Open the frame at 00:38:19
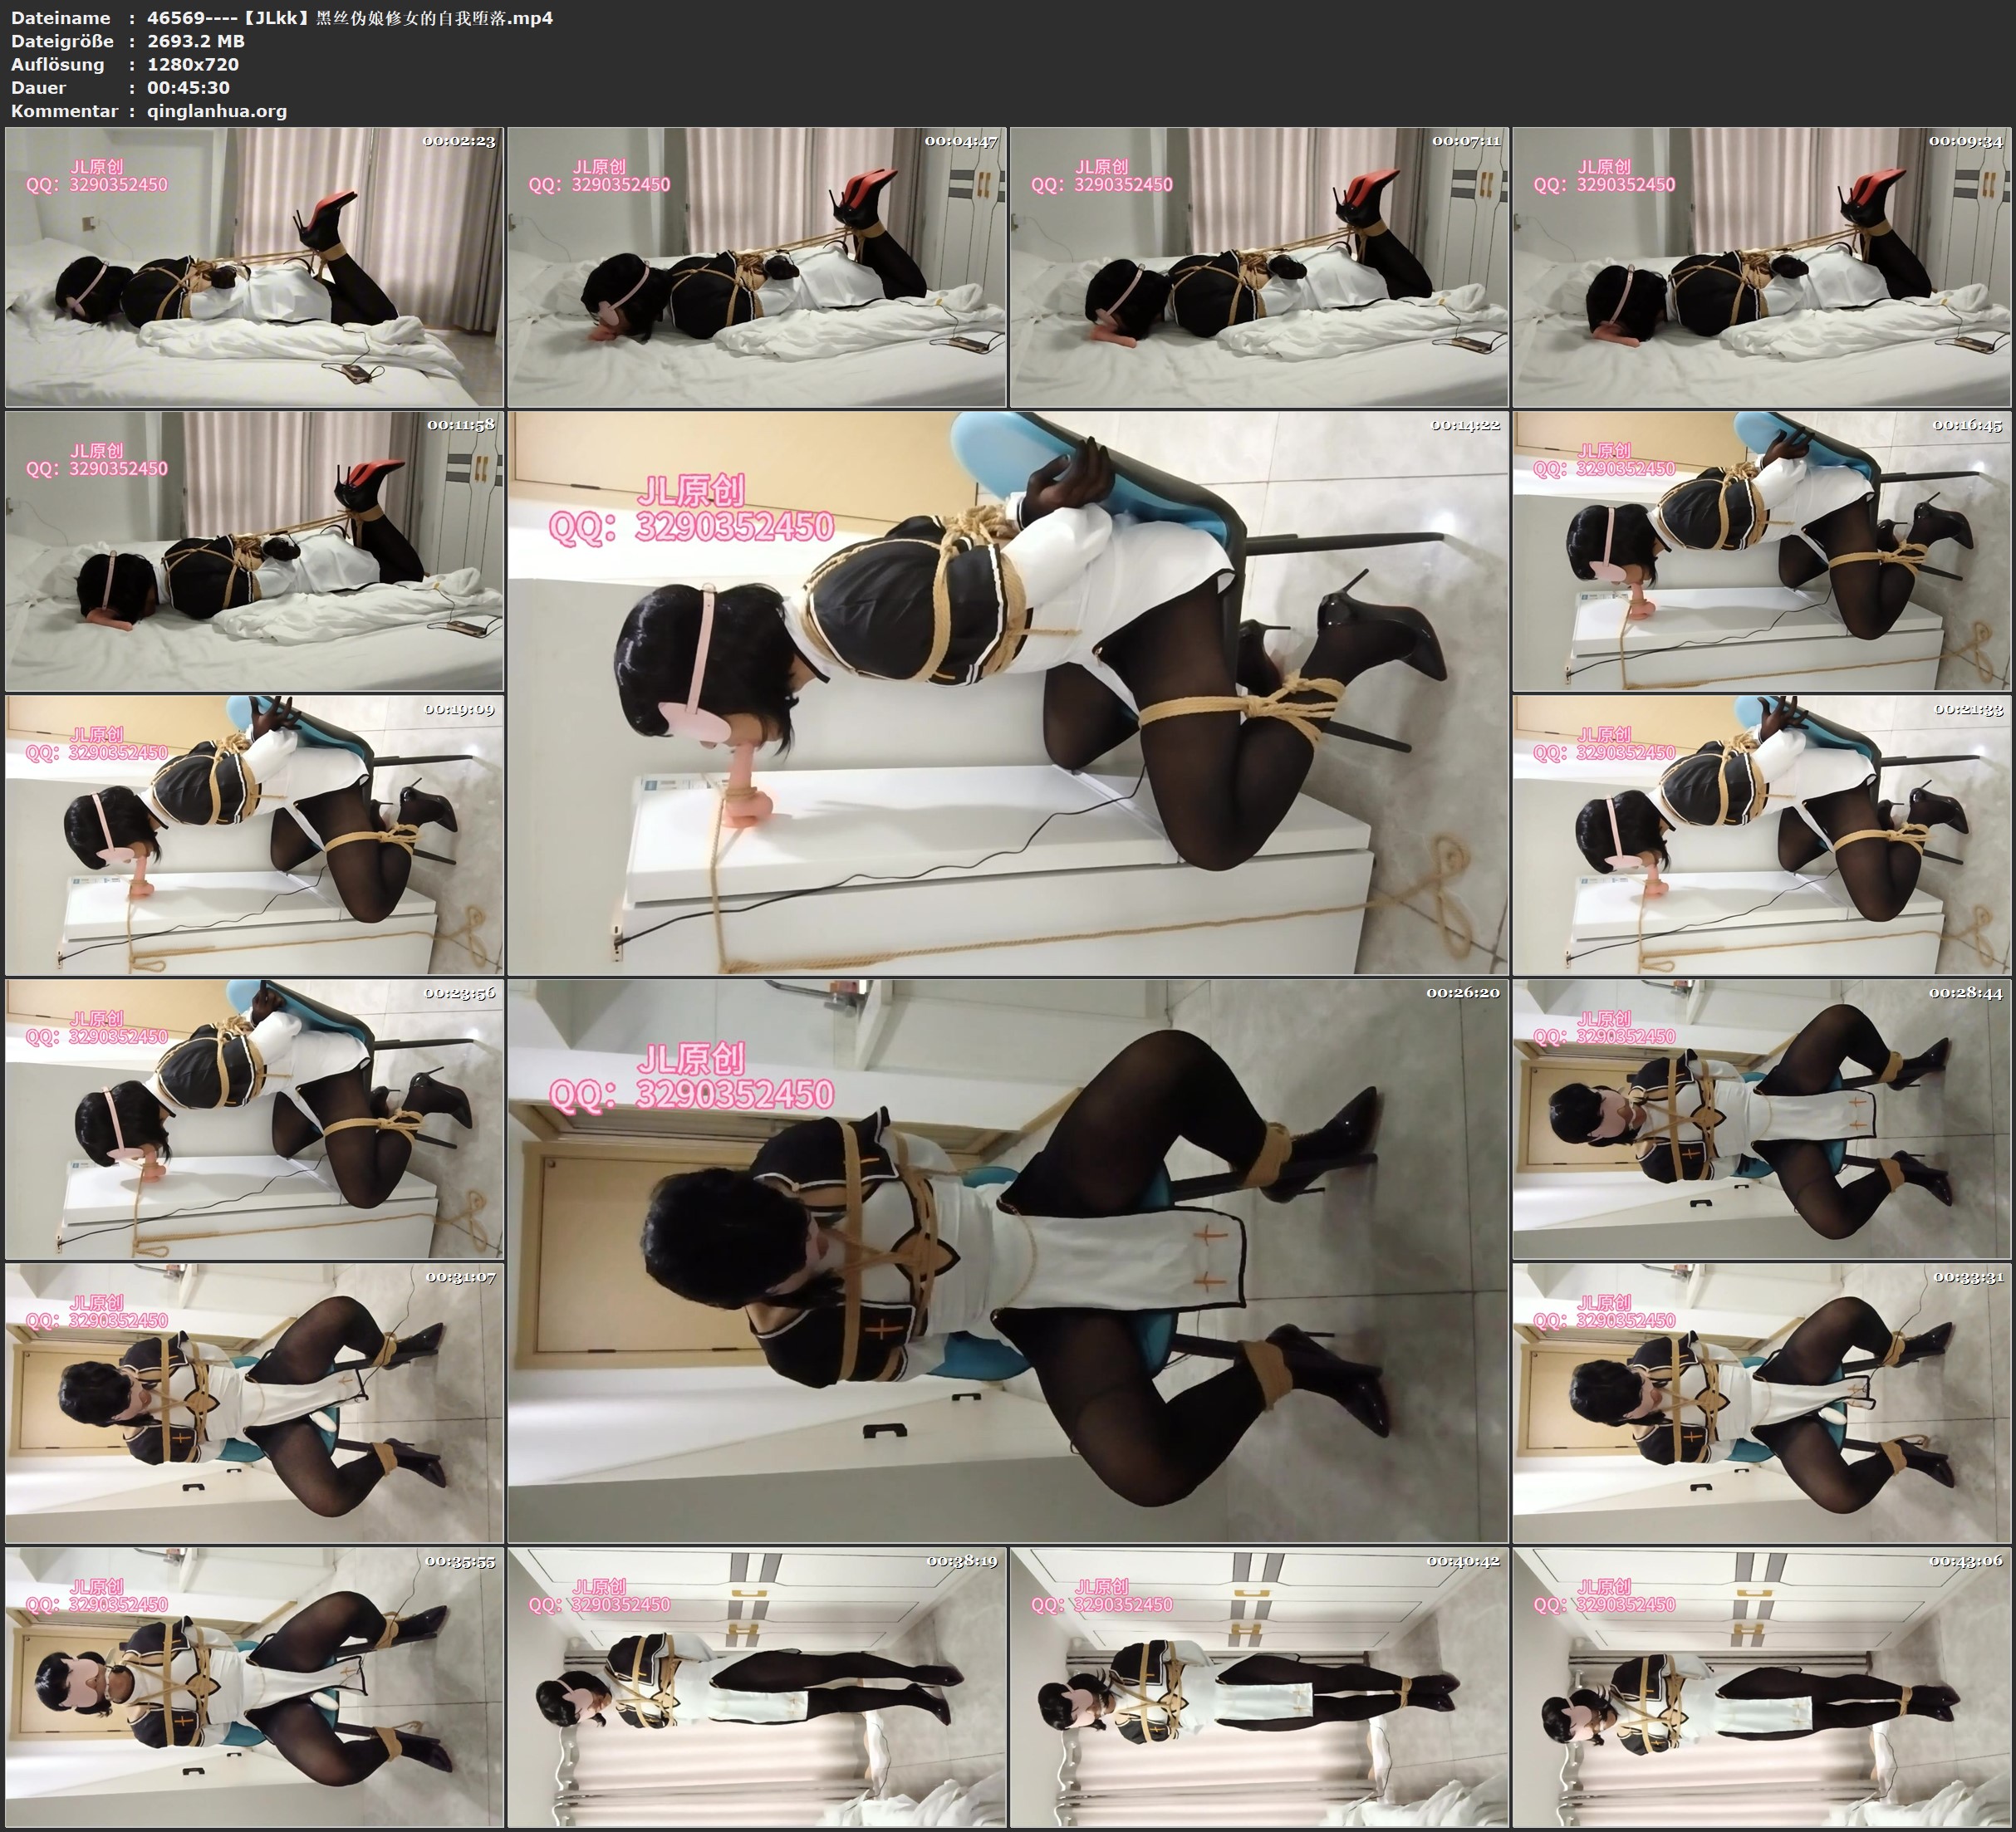This screenshot has height=1832, width=2016. click(x=757, y=1687)
